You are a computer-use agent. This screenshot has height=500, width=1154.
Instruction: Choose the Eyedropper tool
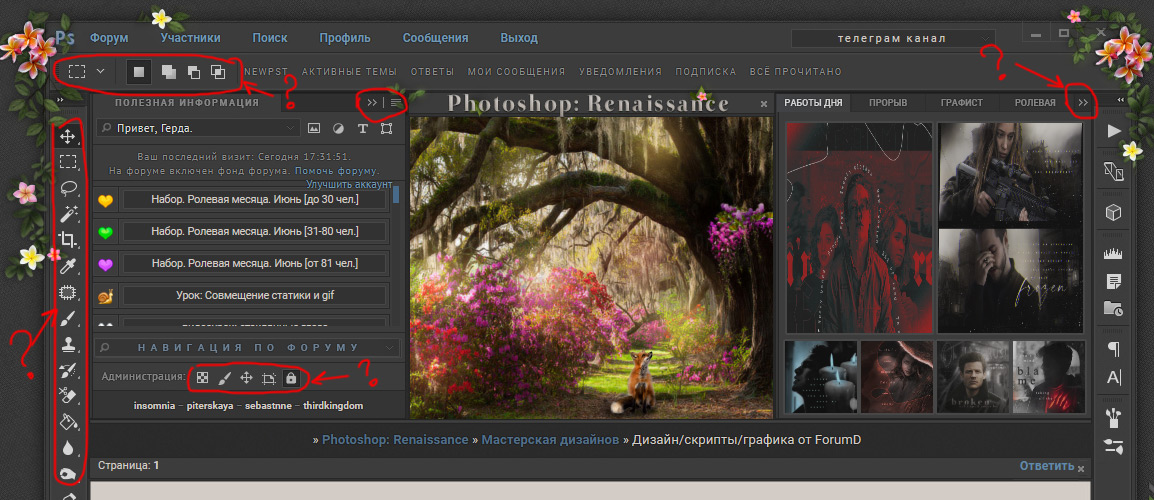coord(68,266)
